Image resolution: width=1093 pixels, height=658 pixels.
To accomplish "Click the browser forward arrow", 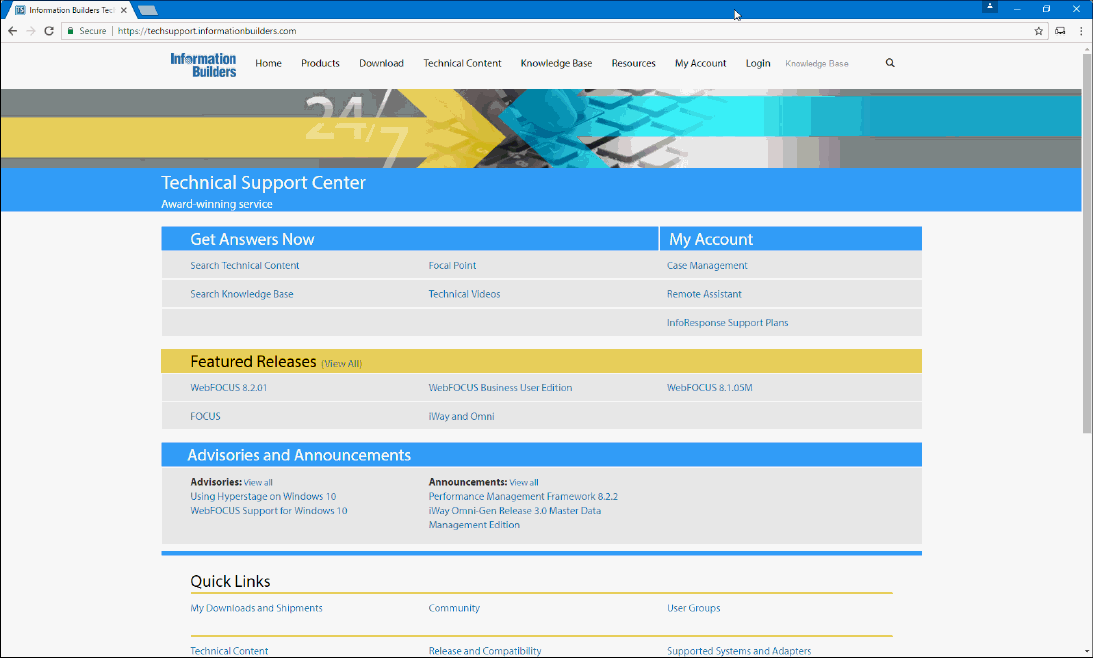I will (31, 31).
